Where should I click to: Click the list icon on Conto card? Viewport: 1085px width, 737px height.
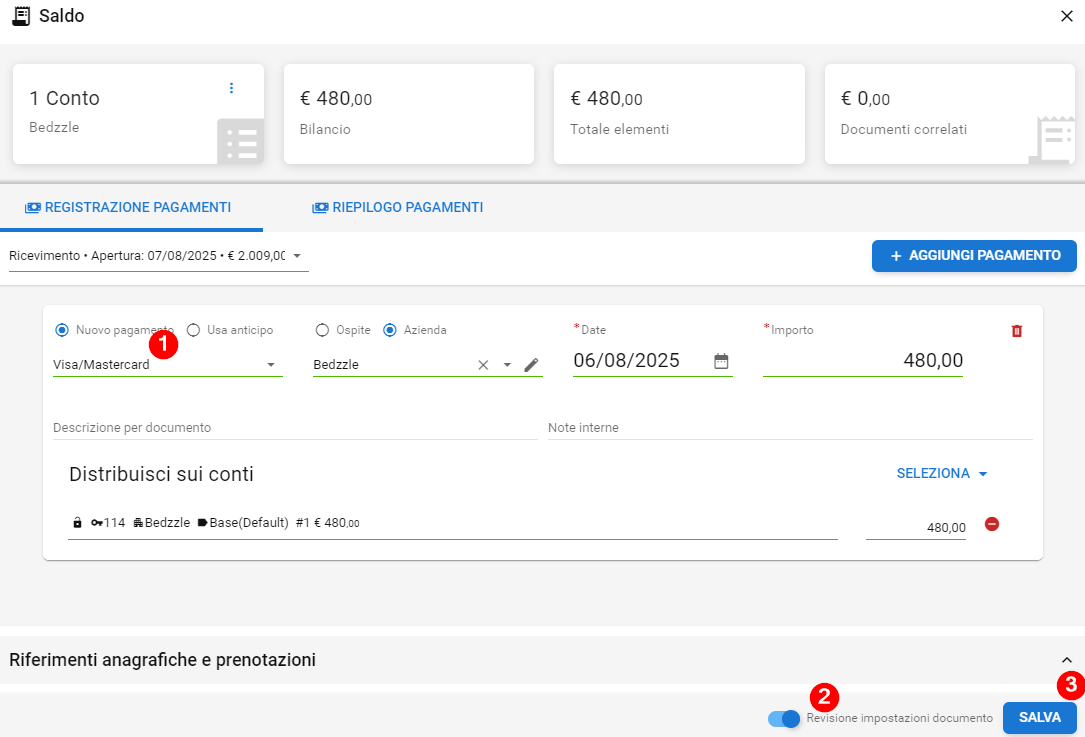tap(240, 142)
